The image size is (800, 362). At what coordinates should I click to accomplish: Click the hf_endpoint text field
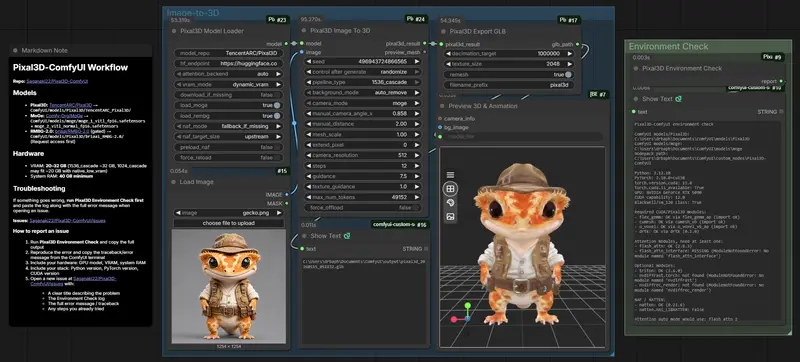(229, 63)
